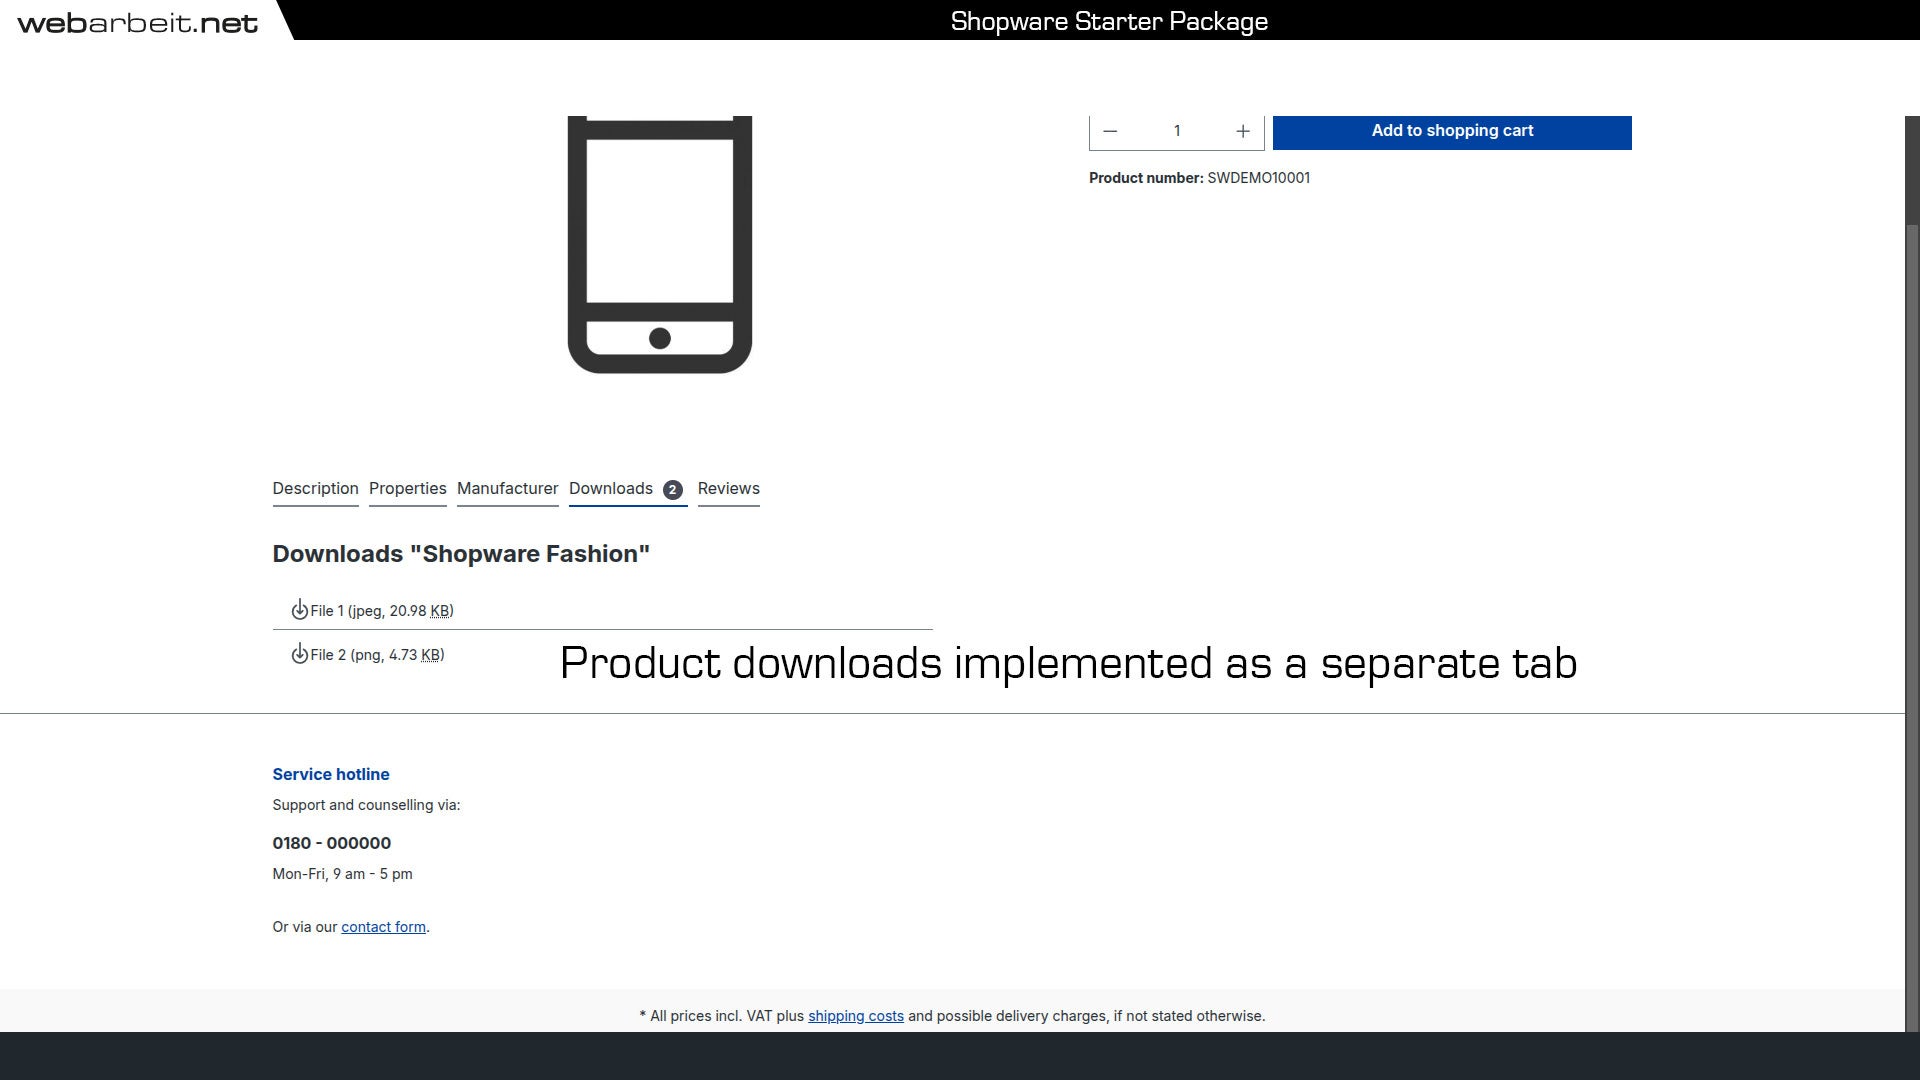
Task: Open the Manufacturer tab
Action: point(508,489)
